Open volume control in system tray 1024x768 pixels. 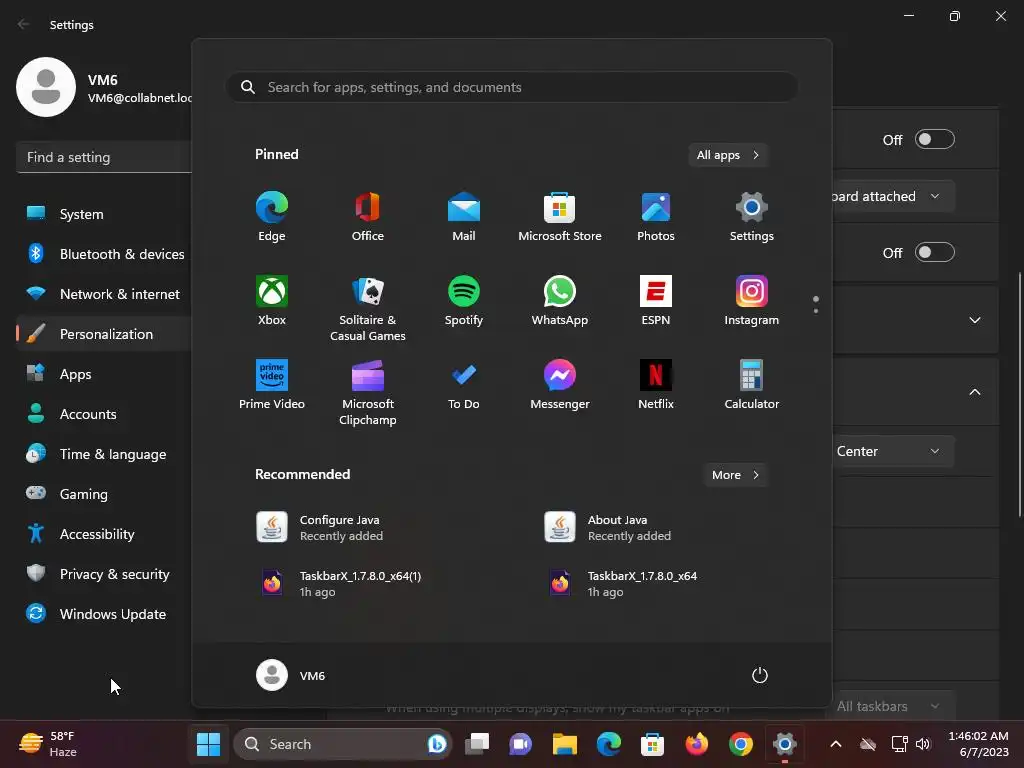tap(923, 744)
